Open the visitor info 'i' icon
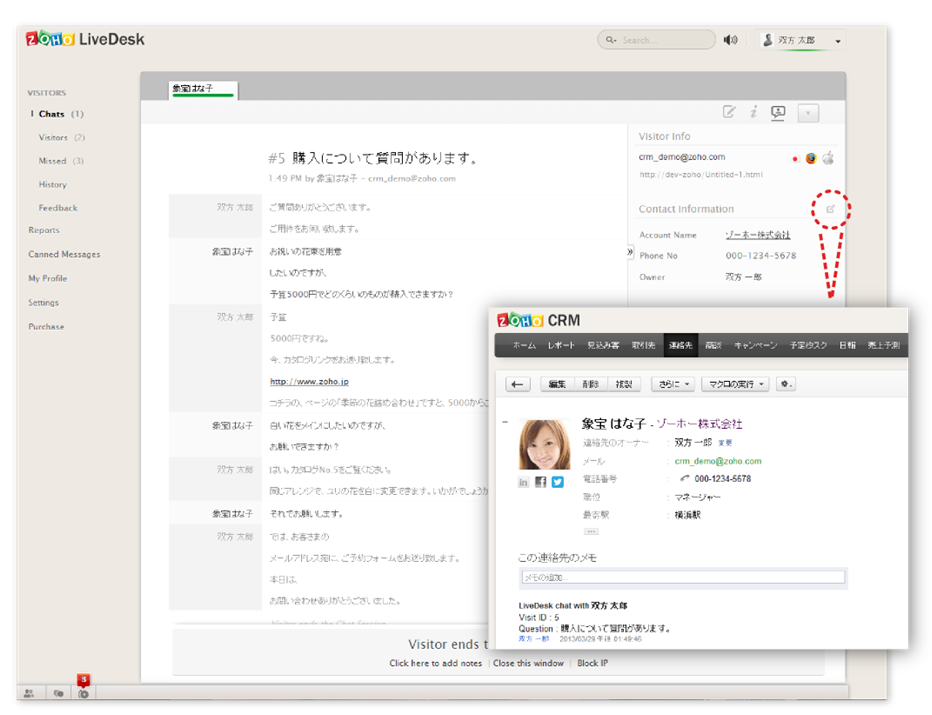The width and height of the screenshot is (932, 715). click(x=753, y=112)
